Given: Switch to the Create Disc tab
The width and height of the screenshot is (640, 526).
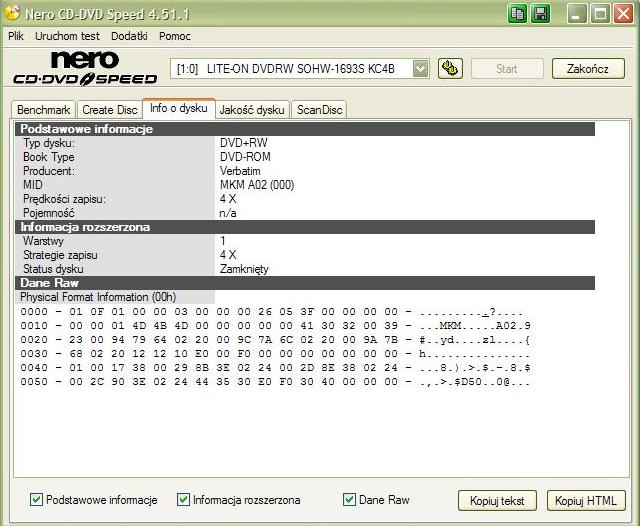Looking at the screenshot, I should (110, 110).
